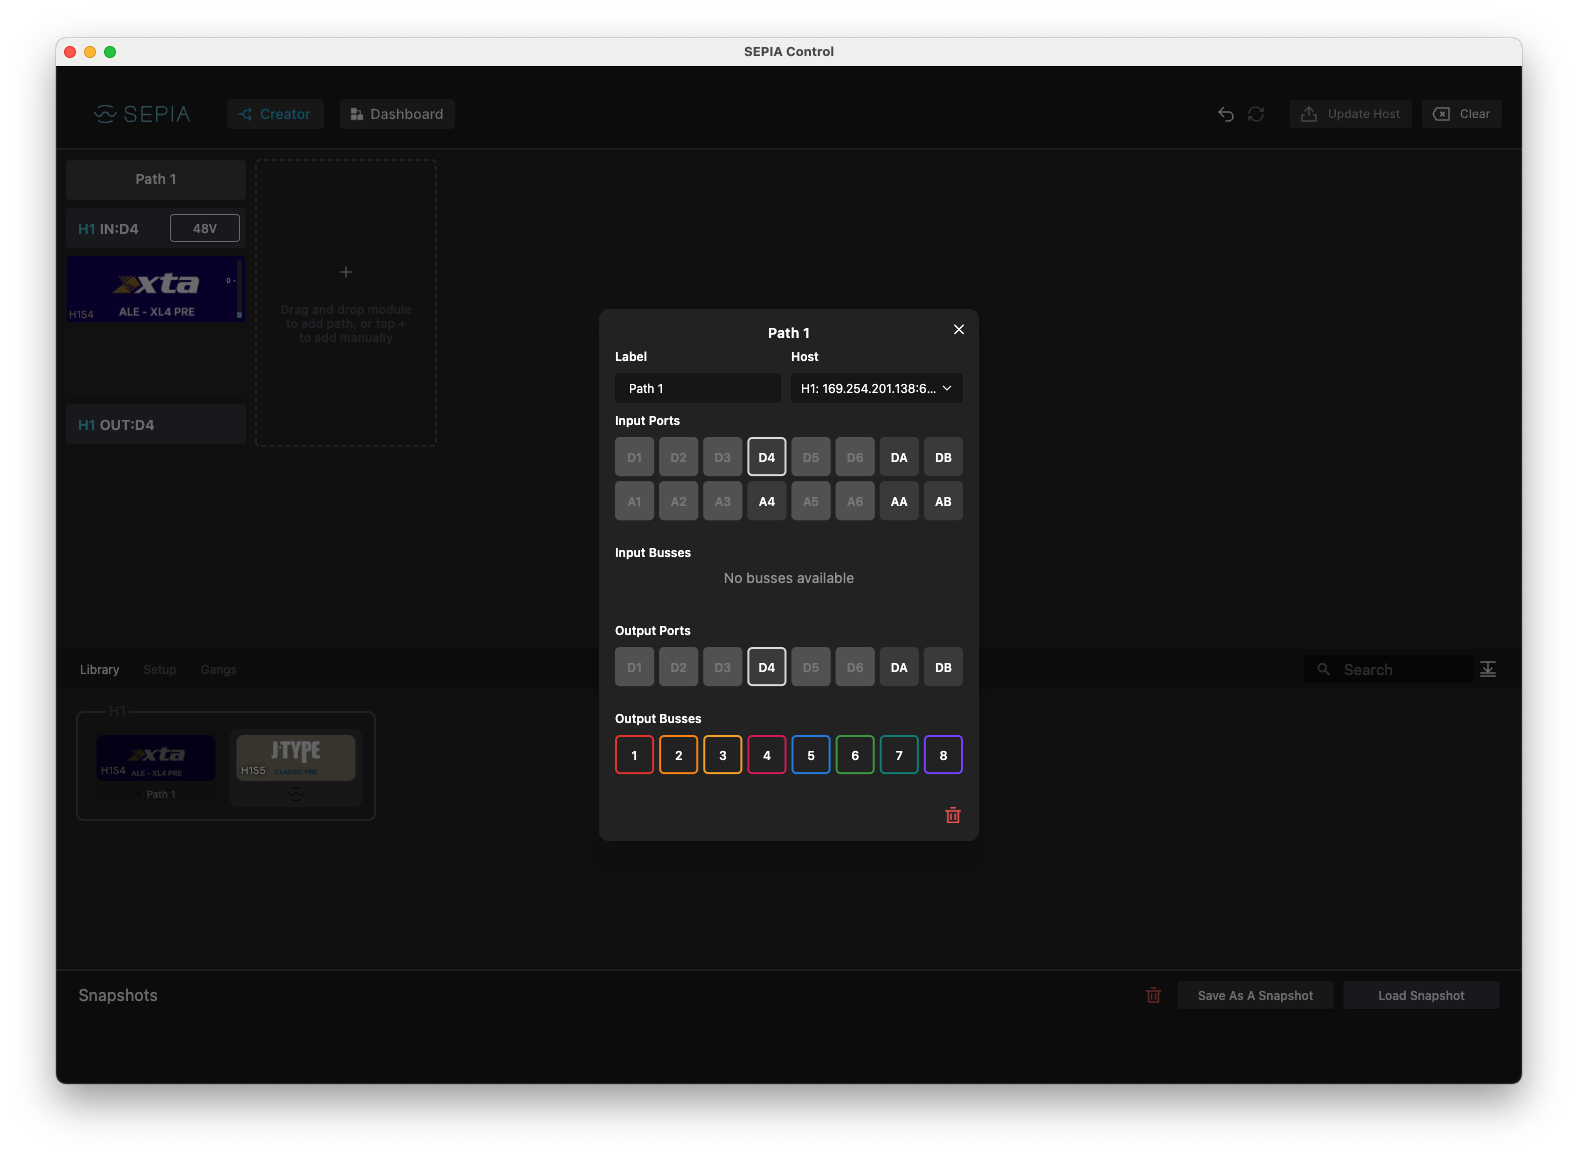The image size is (1578, 1158).
Task: Select the J-Type H1S5 module in library
Action: [x=296, y=758]
